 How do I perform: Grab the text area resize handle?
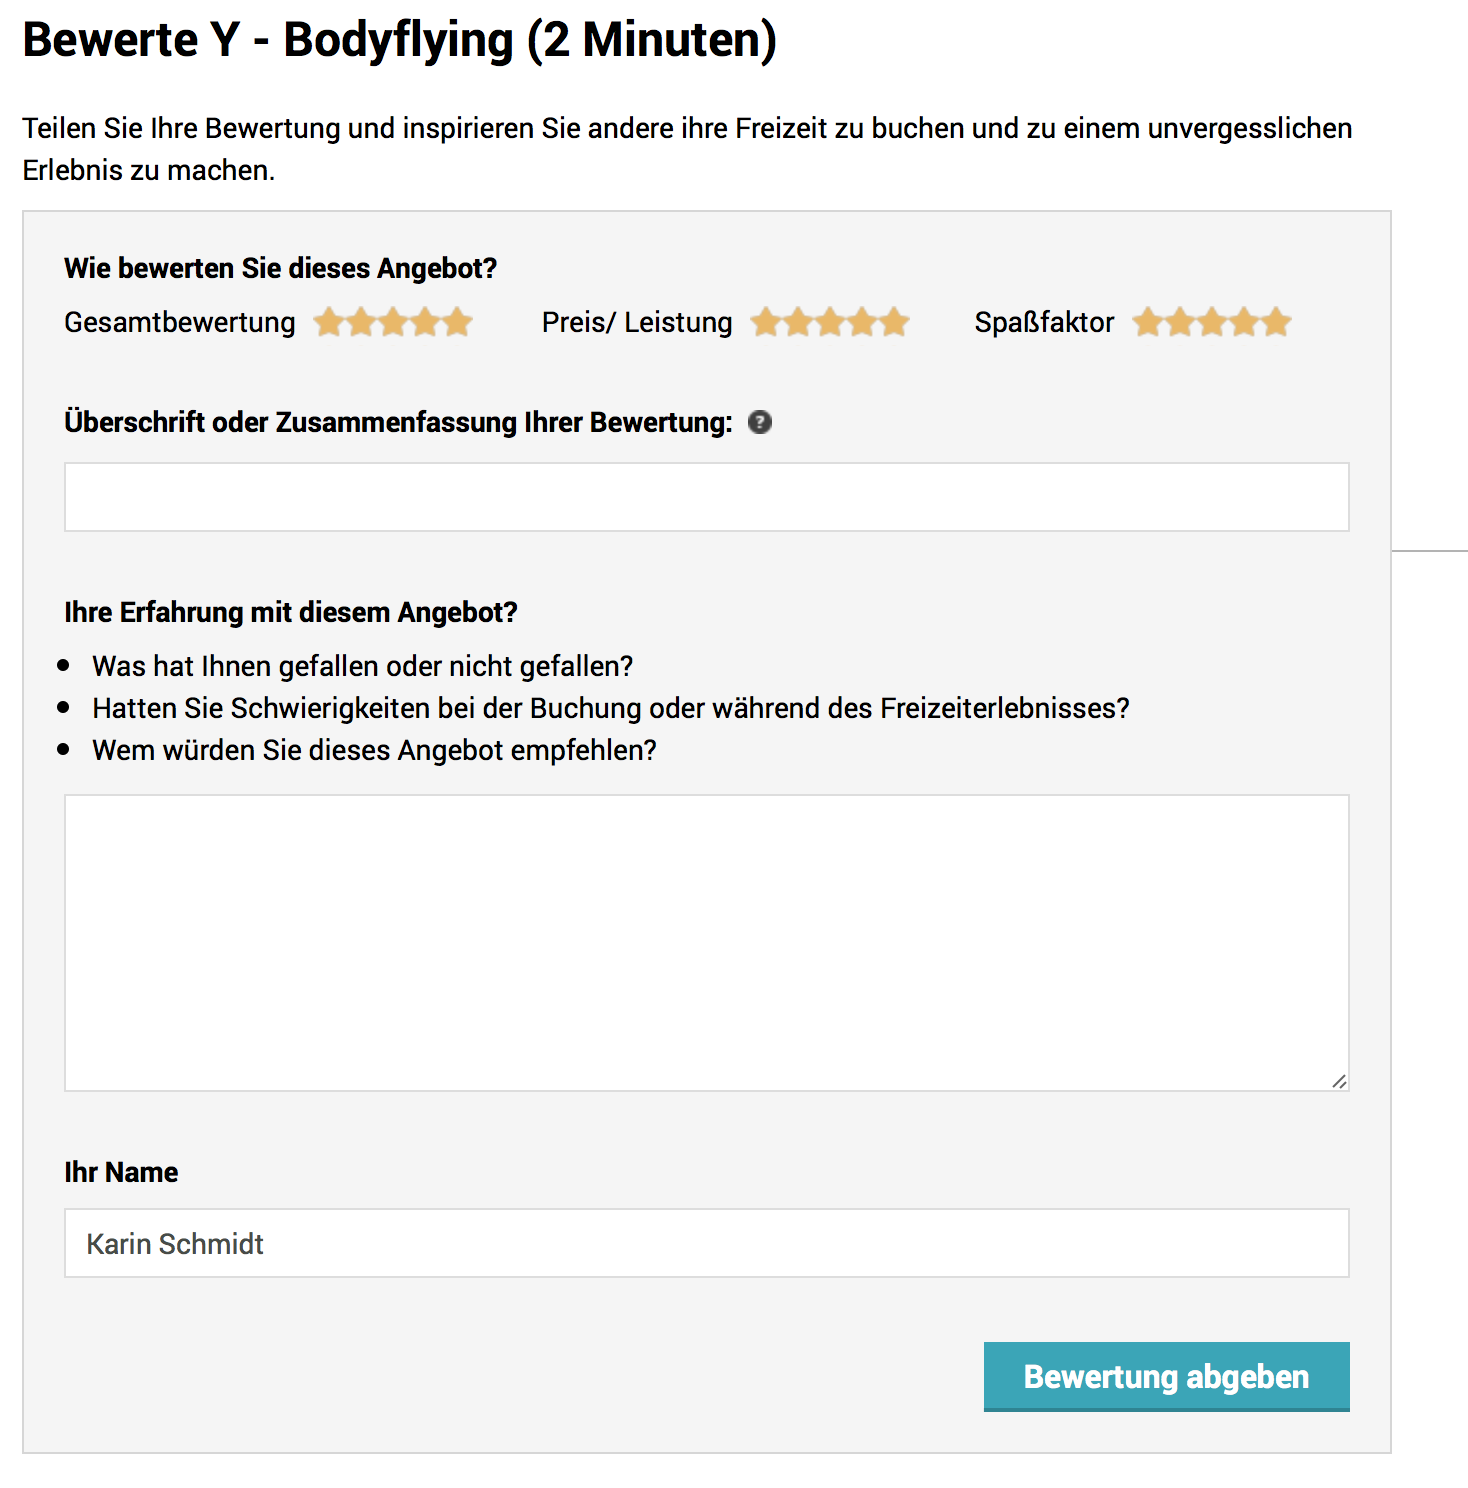click(x=1339, y=1081)
